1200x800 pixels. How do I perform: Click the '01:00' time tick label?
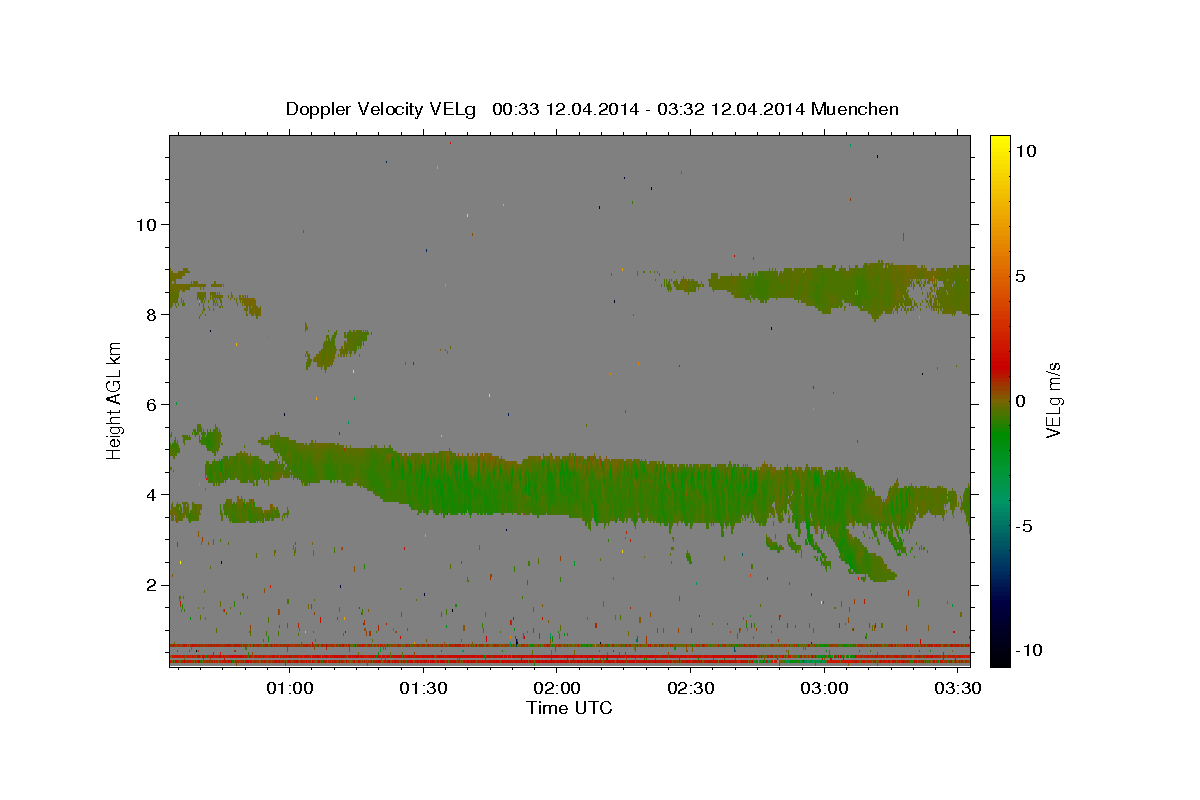click(290, 689)
